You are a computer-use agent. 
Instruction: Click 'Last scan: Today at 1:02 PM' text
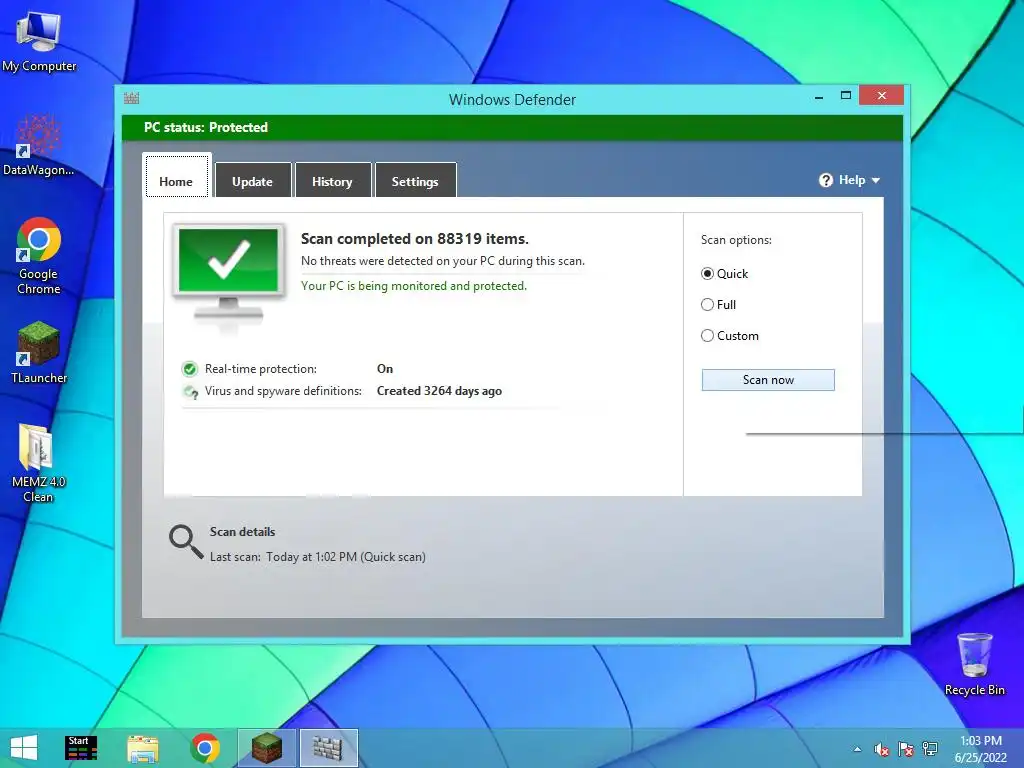click(x=317, y=557)
